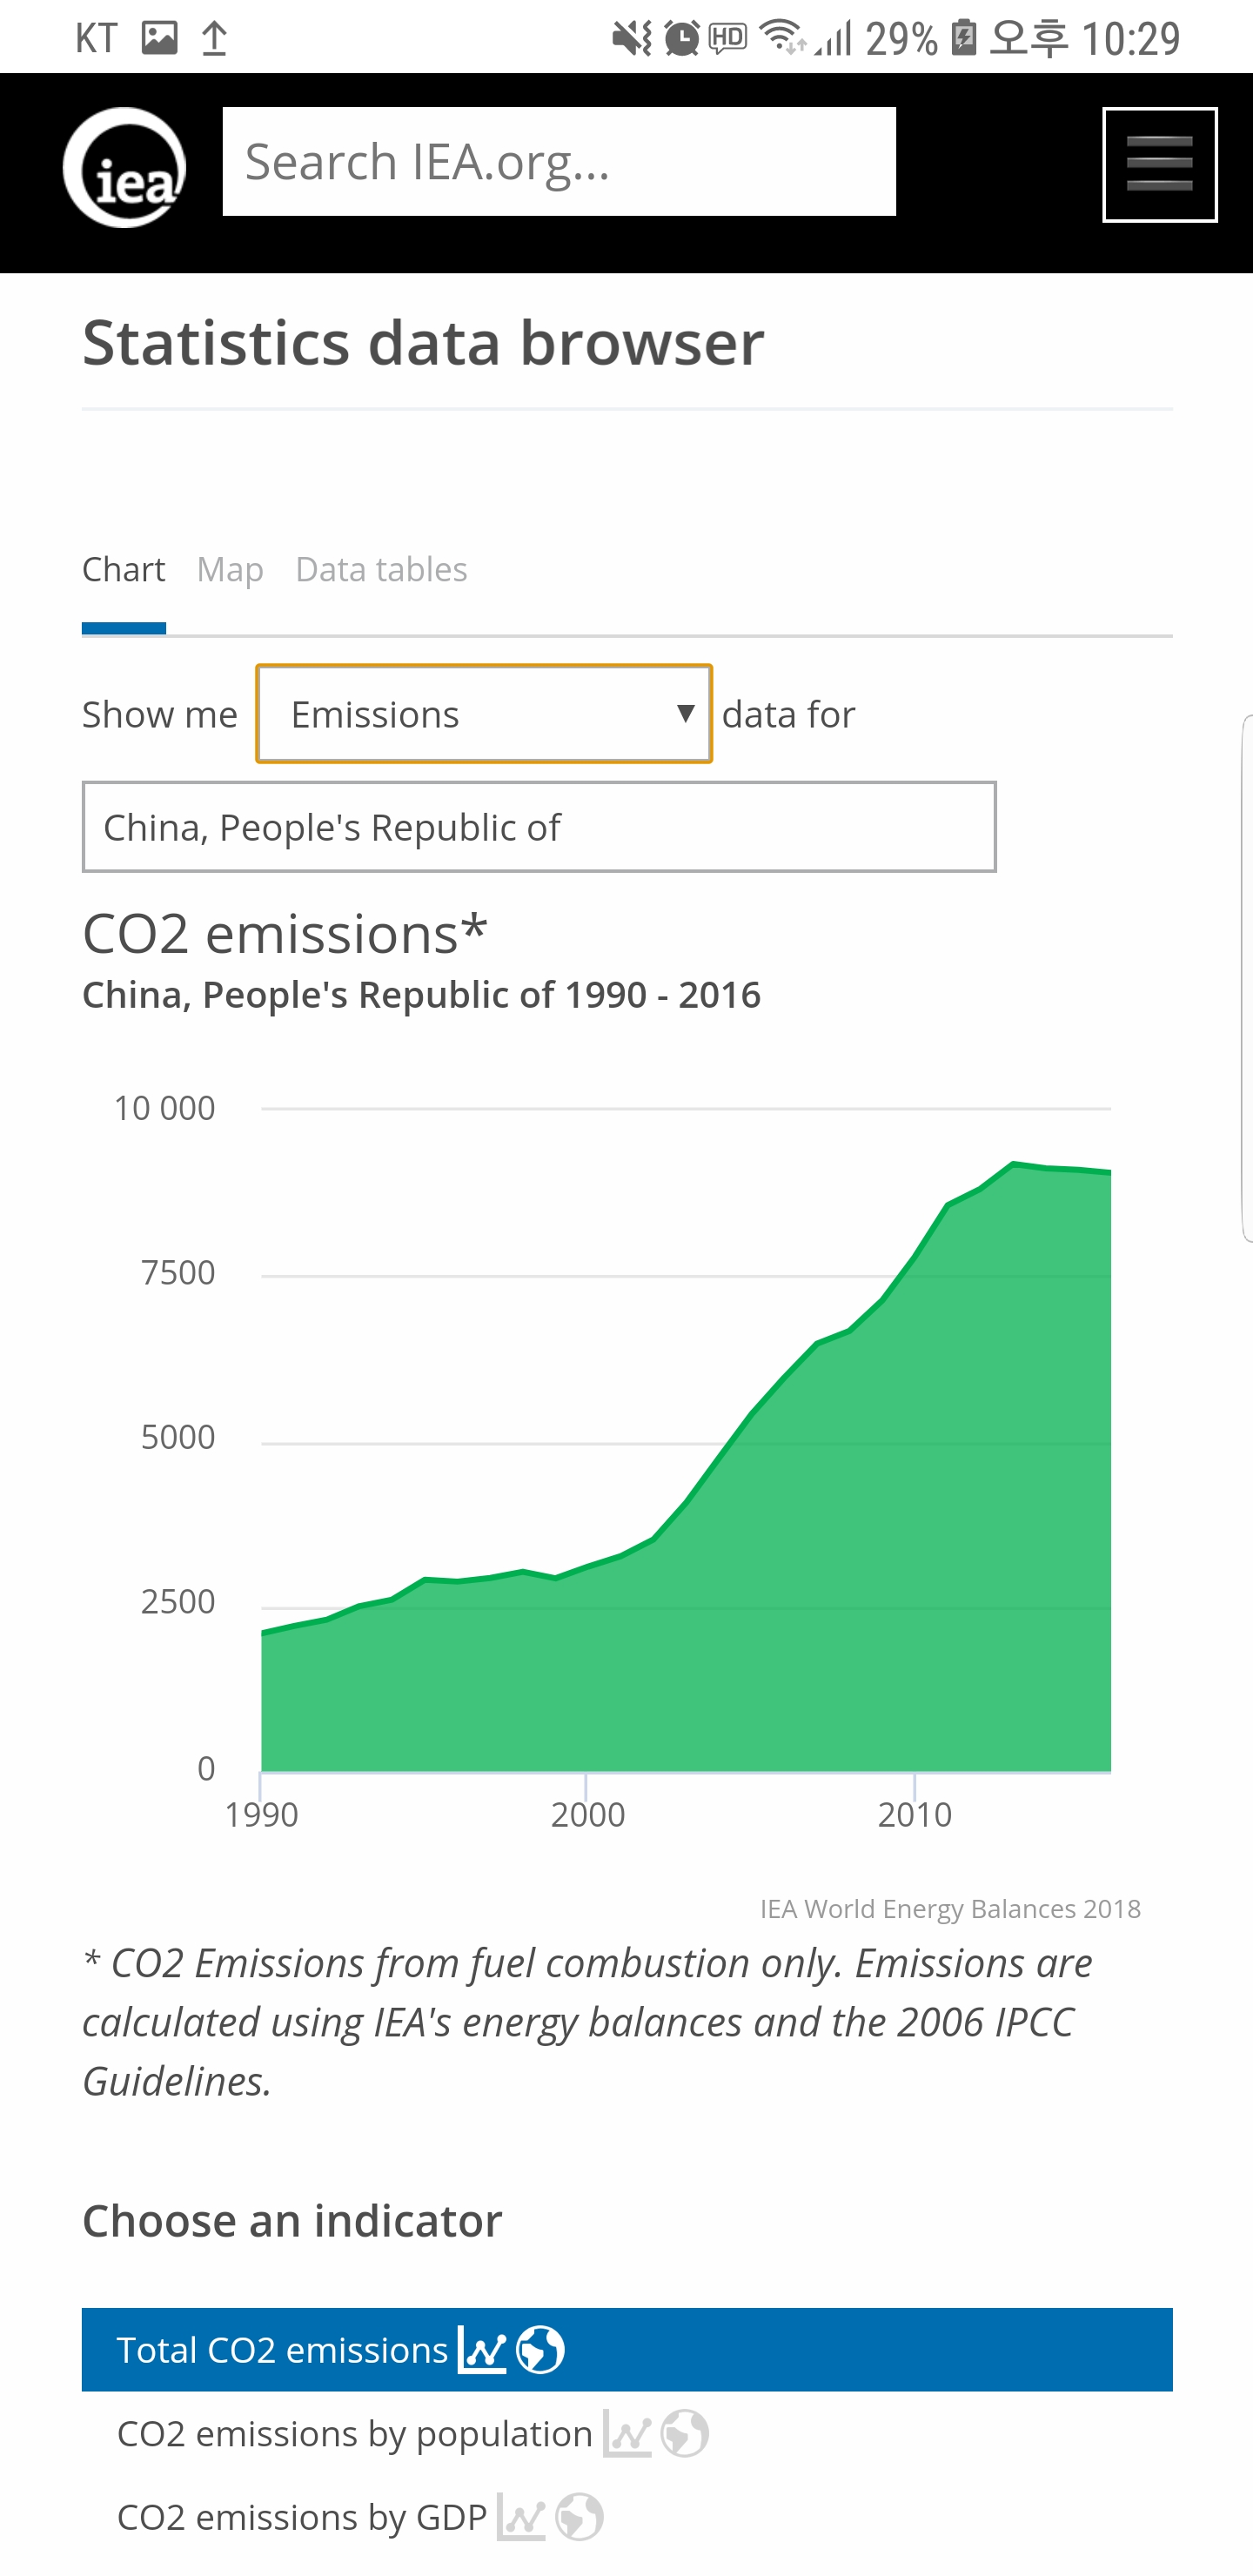Screen dimensions: 1253x2576
Task: Open the hamburger menu button
Action: pos(1159,165)
